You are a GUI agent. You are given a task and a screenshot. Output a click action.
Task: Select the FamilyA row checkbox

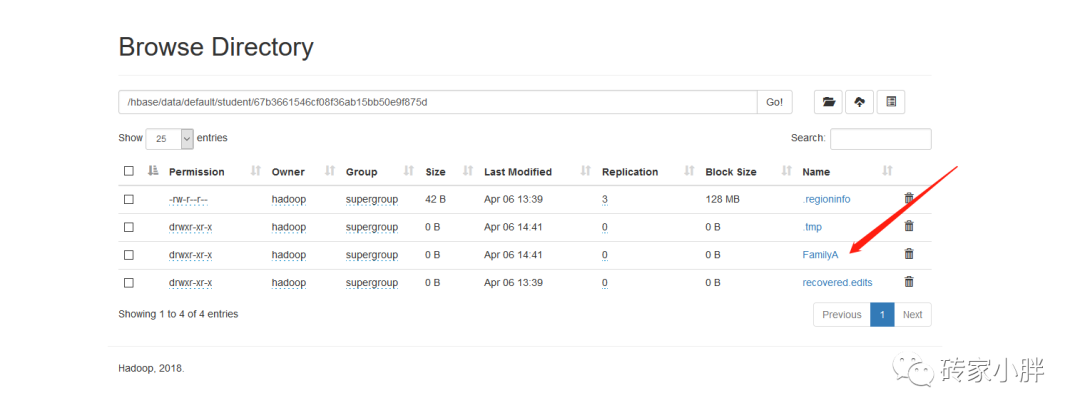[x=128, y=255]
